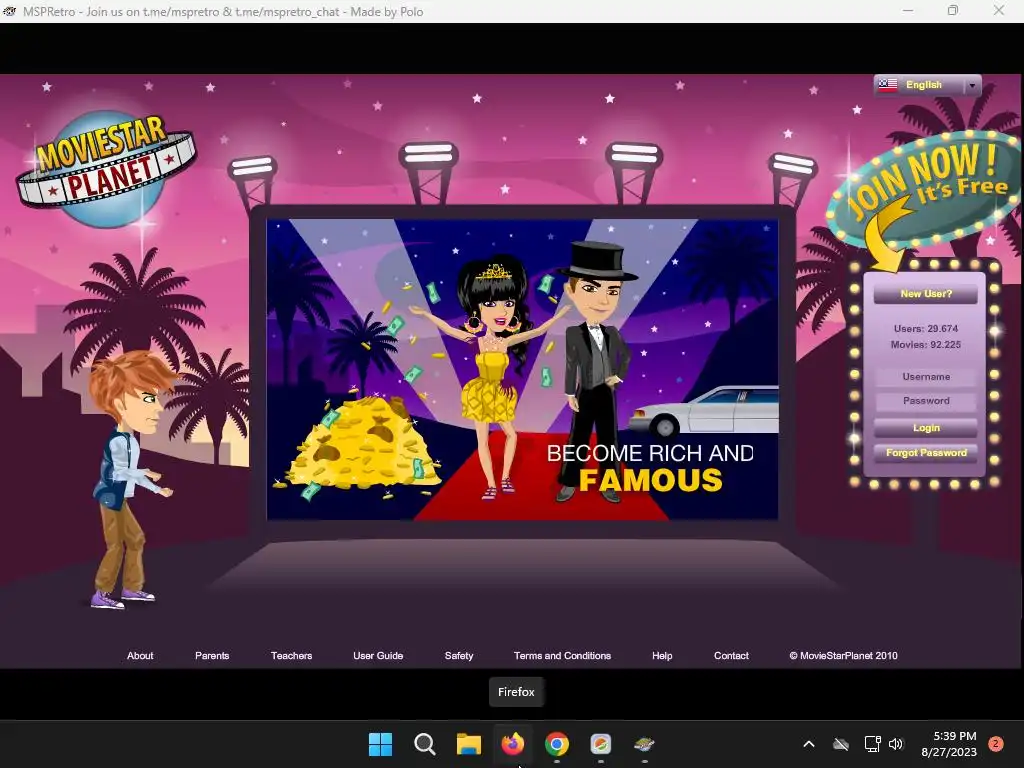Image resolution: width=1024 pixels, height=768 pixels.
Task: Click the Forgot Password button
Action: point(925,453)
